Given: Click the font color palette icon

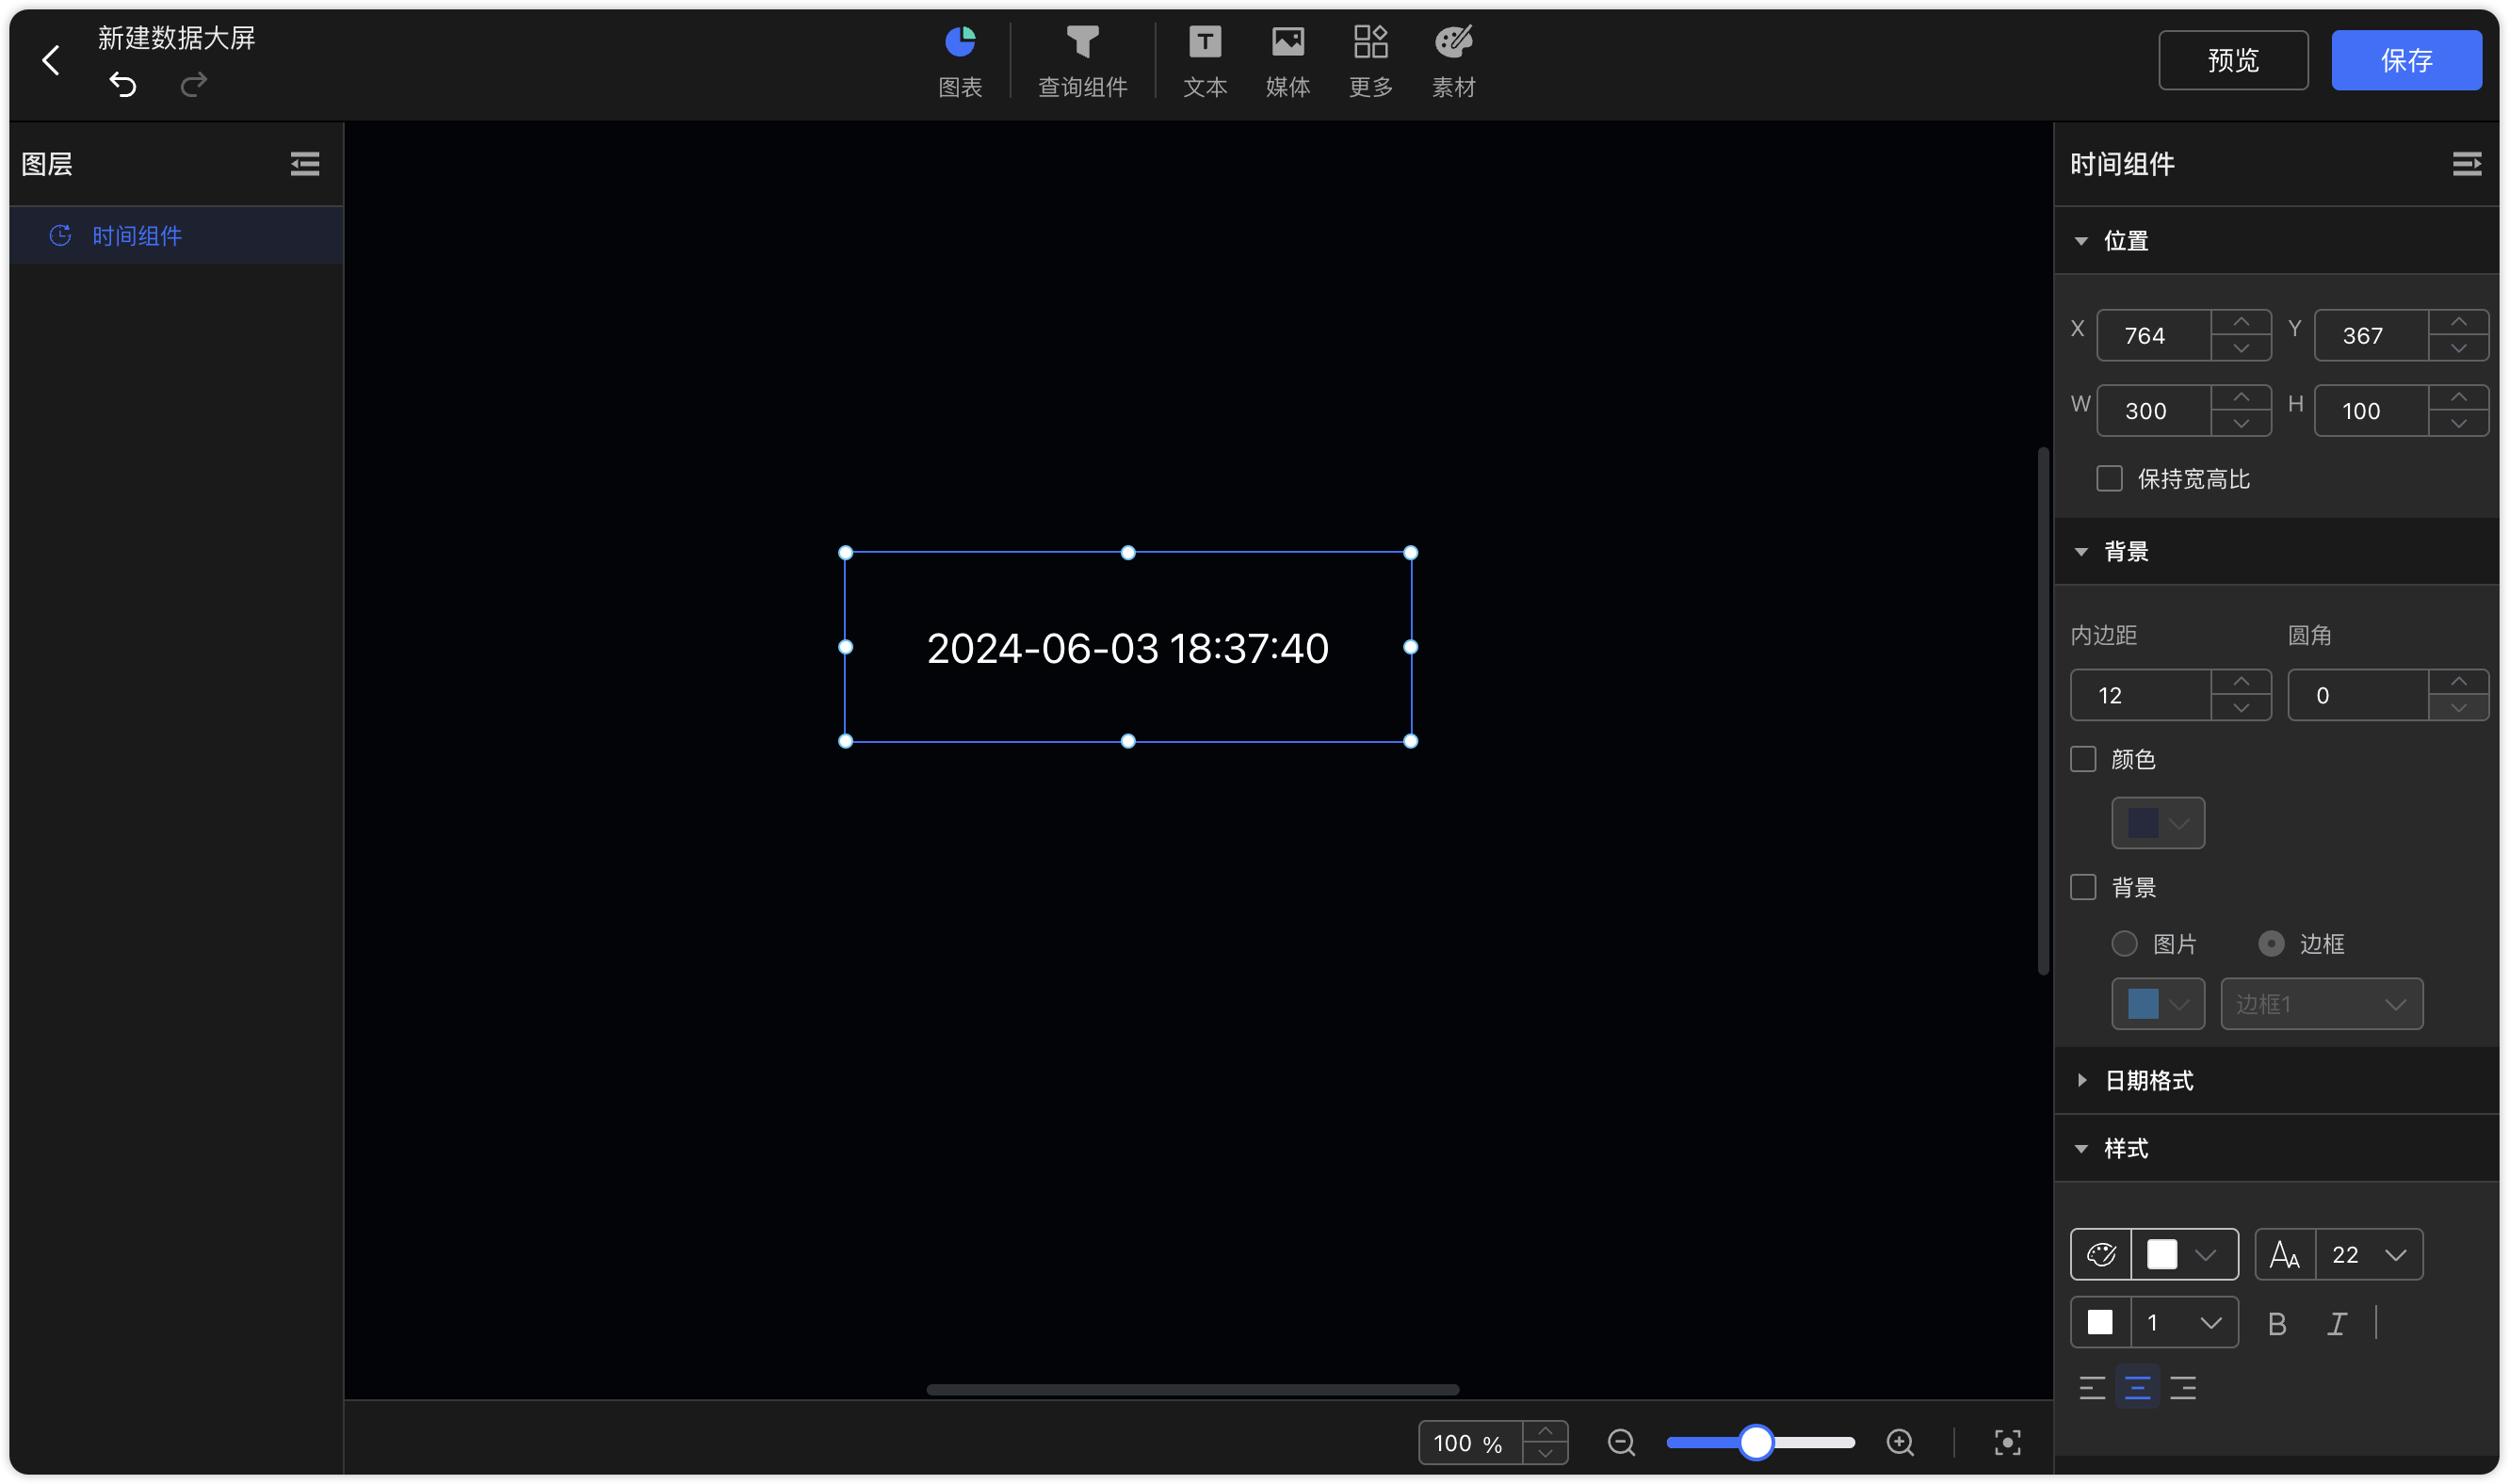Looking at the screenshot, I should (x=2100, y=1254).
